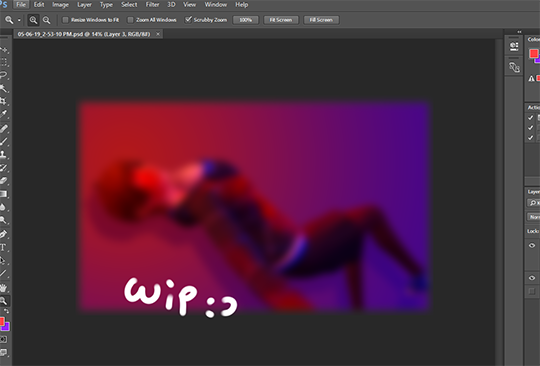Select the Healing Brush tool

[x=3, y=128]
